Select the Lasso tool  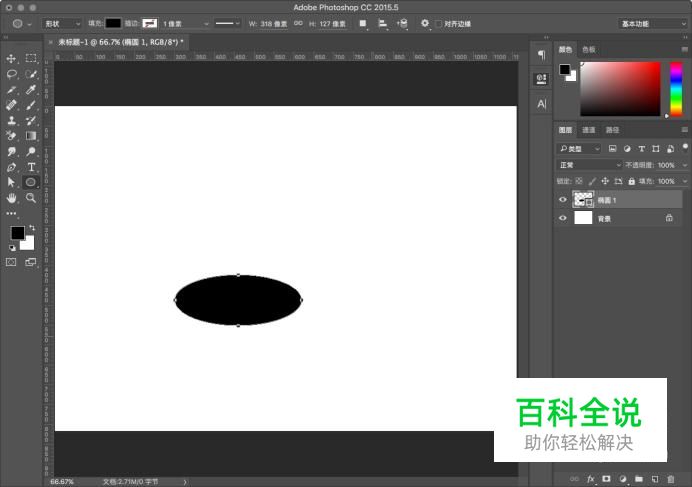tap(12, 74)
